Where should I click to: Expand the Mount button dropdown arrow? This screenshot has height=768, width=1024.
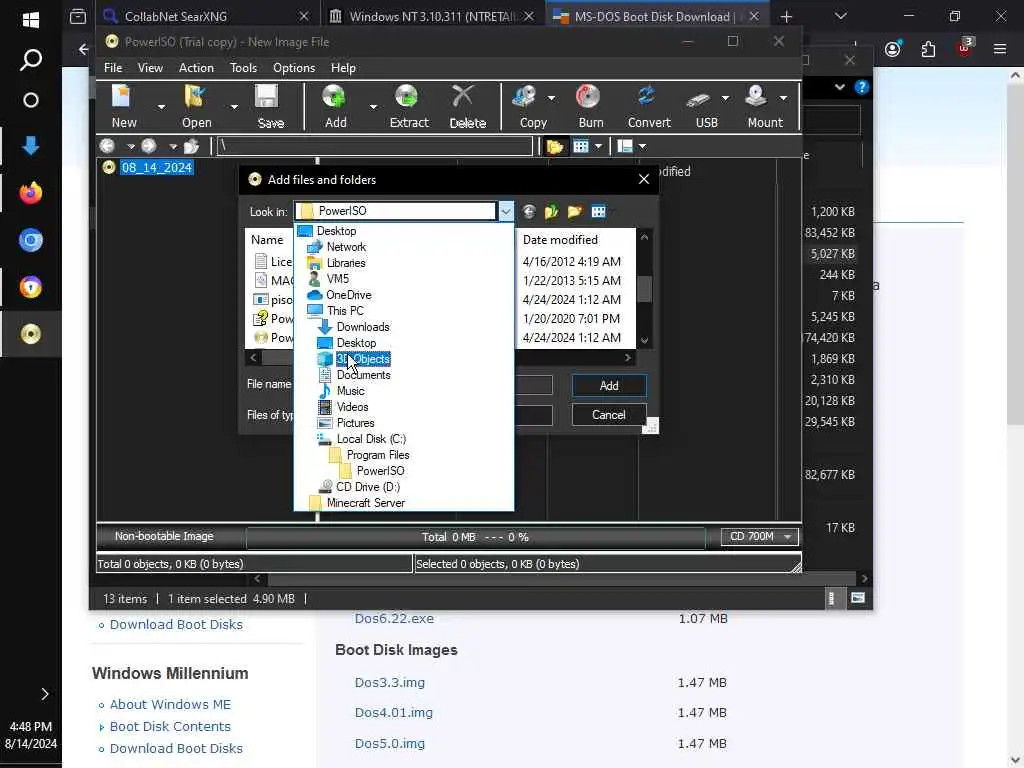[783, 98]
